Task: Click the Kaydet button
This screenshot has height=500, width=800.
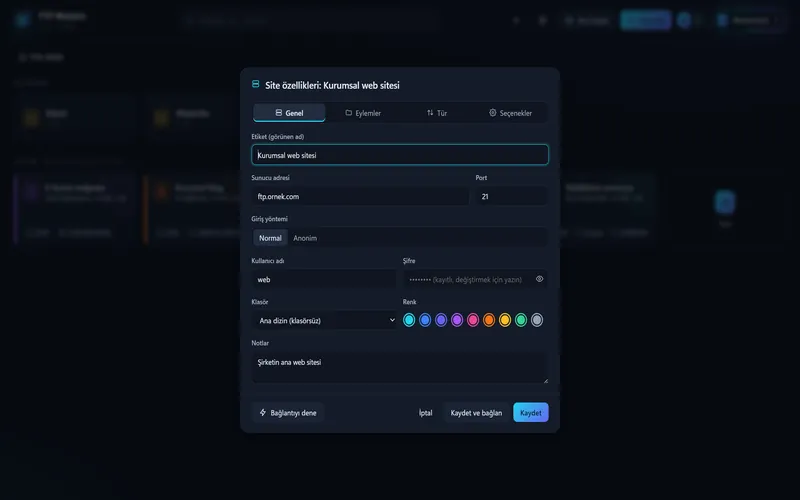Action: click(x=531, y=412)
